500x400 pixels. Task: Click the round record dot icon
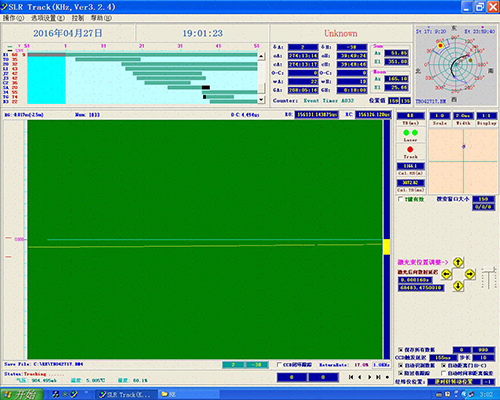point(387,377)
